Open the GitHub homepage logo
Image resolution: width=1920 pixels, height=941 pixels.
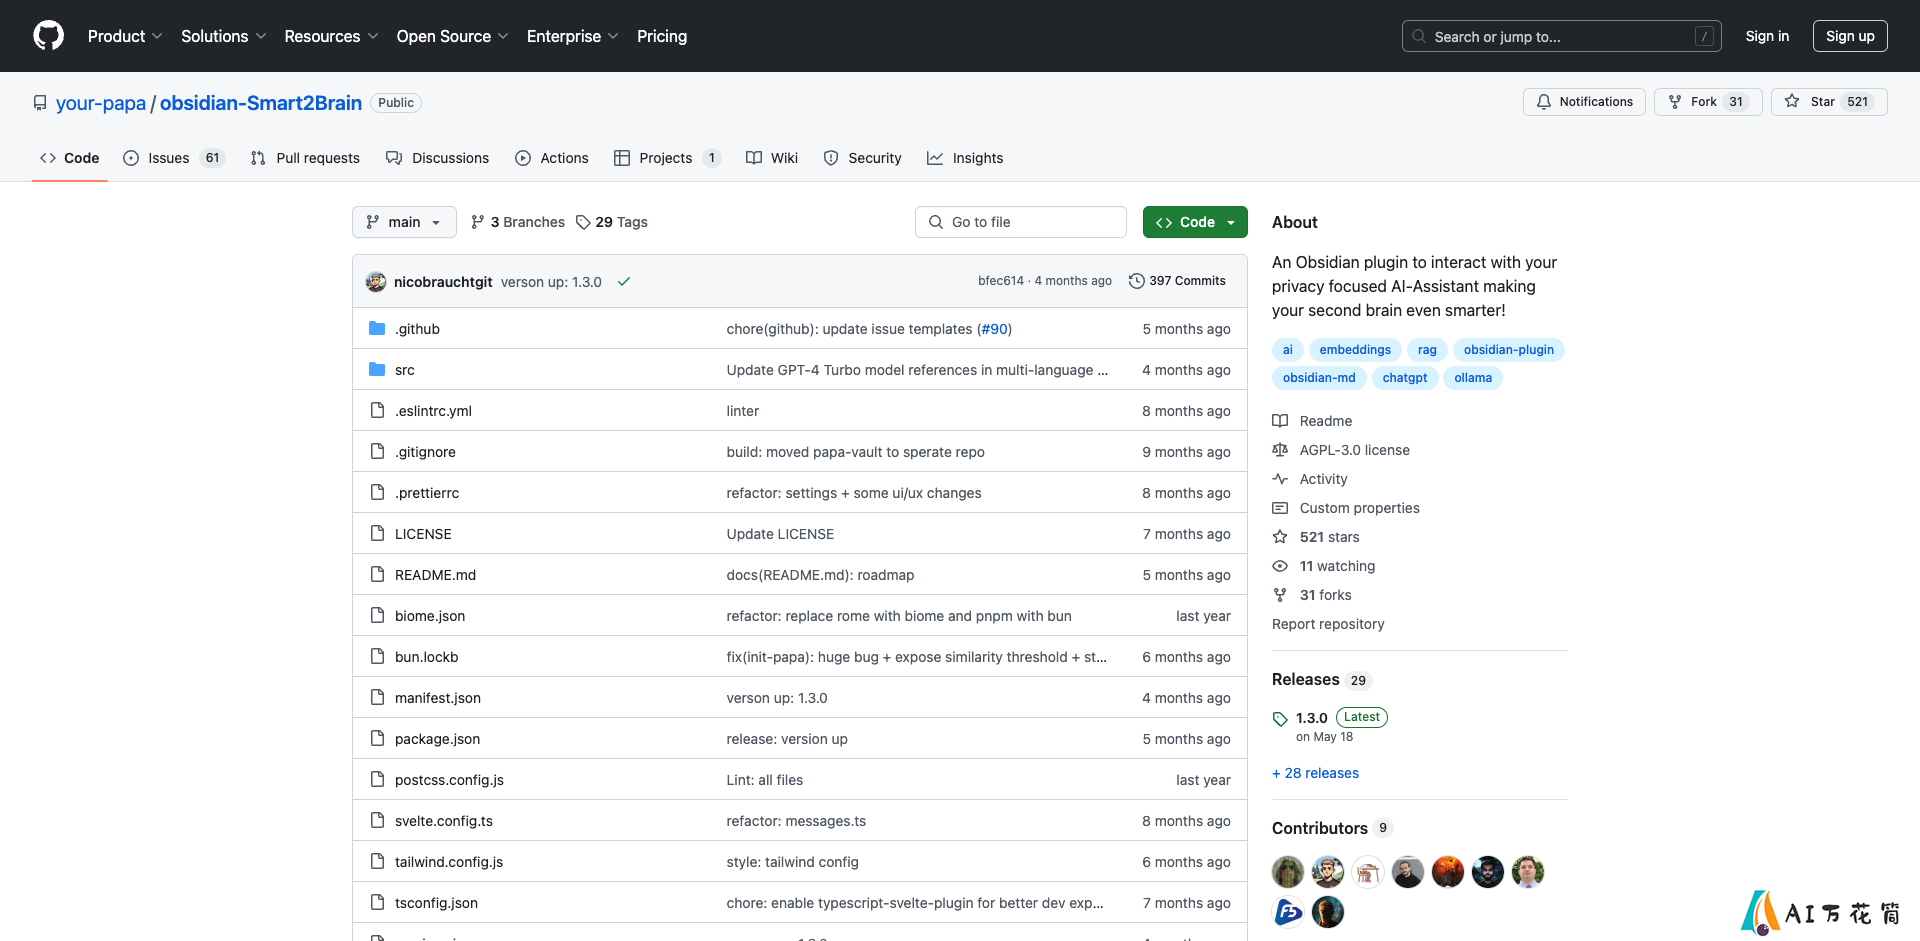[x=48, y=36]
